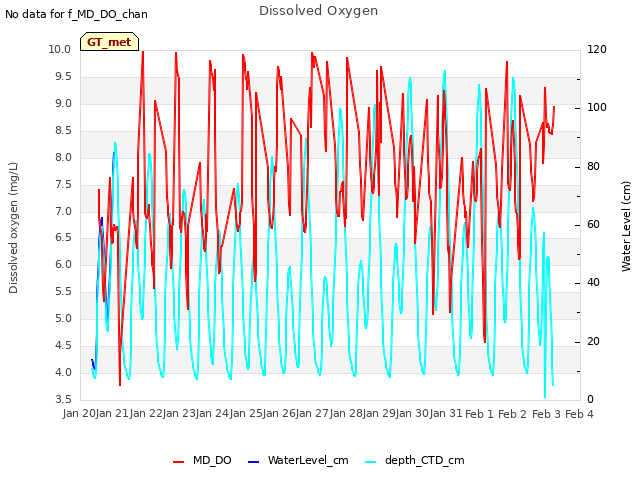Click the GT_met annotation label
Viewport: 640px width, 480px height.
[x=109, y=42]
